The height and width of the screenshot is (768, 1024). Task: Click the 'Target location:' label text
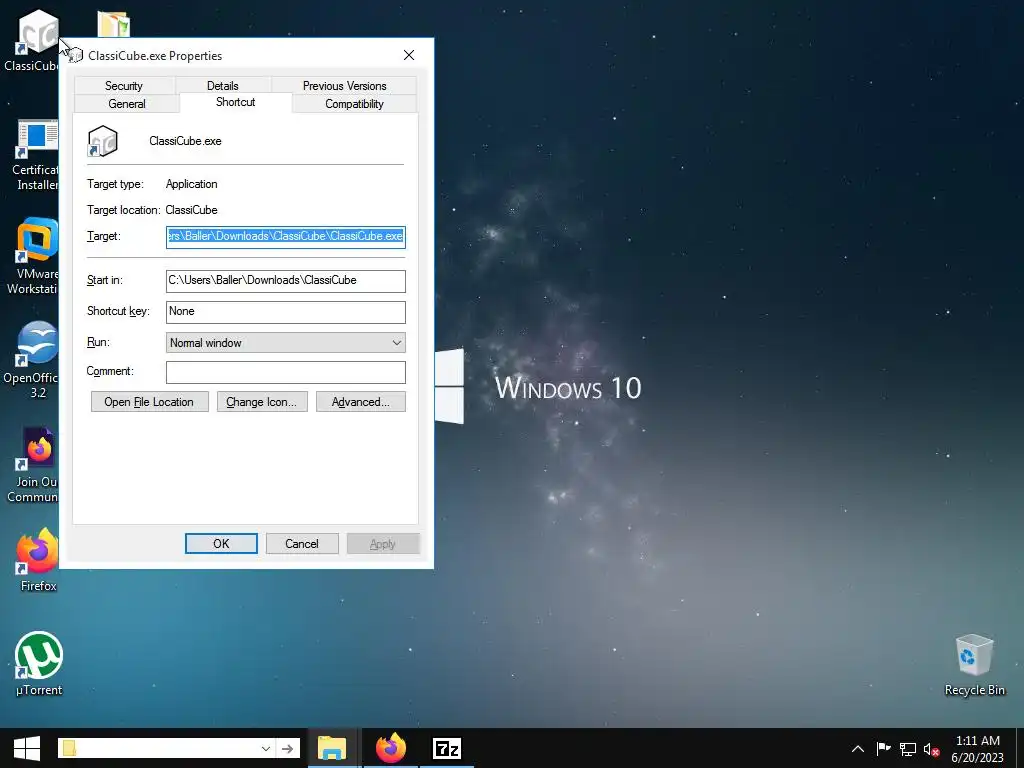(123, 210)
